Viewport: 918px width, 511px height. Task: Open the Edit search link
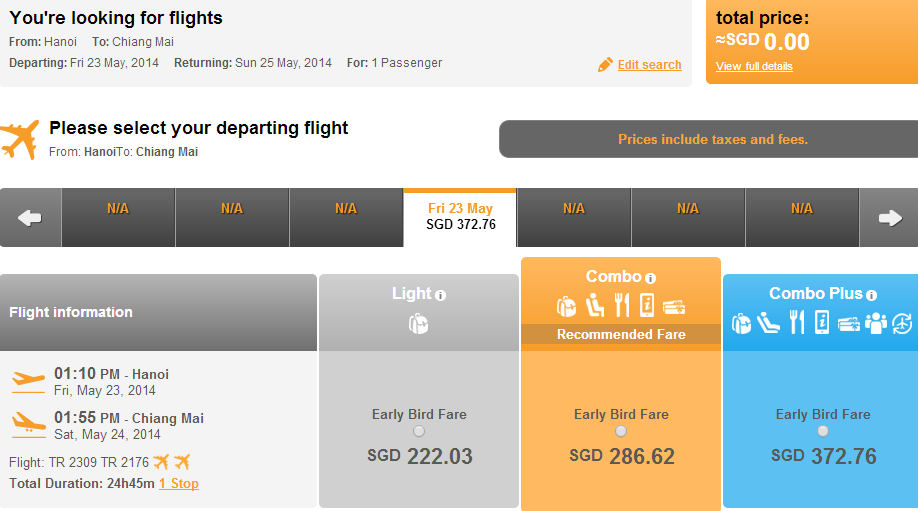click(649, 65)
